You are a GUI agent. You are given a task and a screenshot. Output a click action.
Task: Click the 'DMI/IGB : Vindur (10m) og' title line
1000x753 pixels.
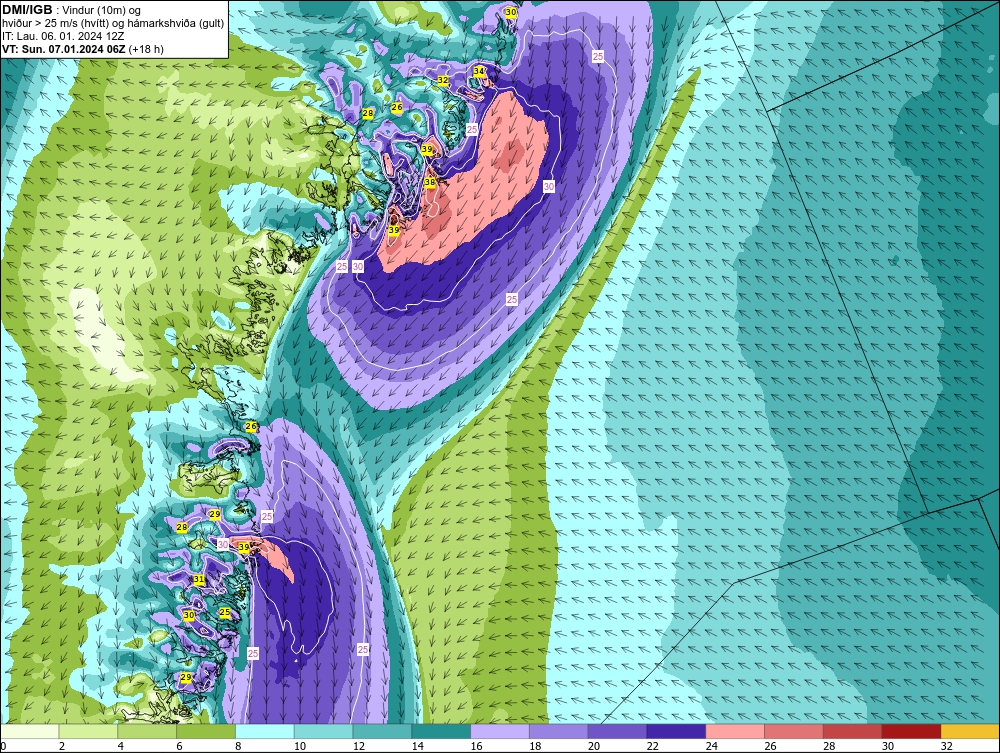click(x=72, y=10)
